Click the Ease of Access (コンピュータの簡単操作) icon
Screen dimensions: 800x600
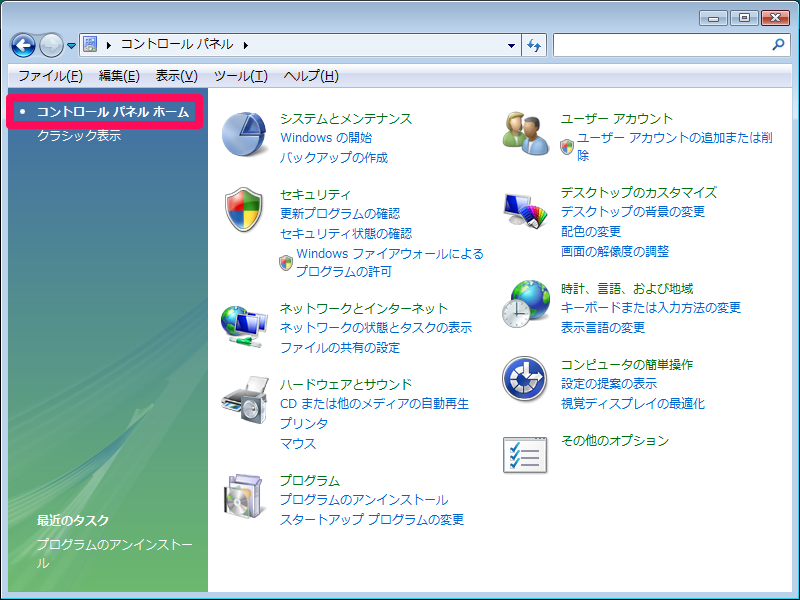click(525, 379)
